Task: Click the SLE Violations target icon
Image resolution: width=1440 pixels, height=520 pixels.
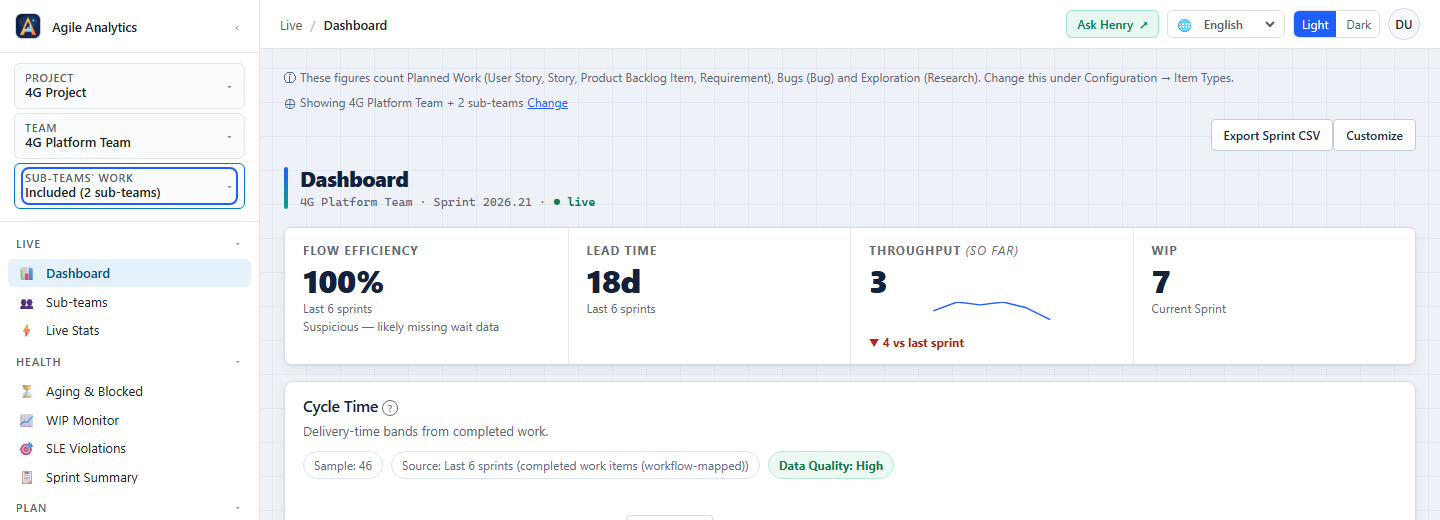Action: click(x=27, y=449)
